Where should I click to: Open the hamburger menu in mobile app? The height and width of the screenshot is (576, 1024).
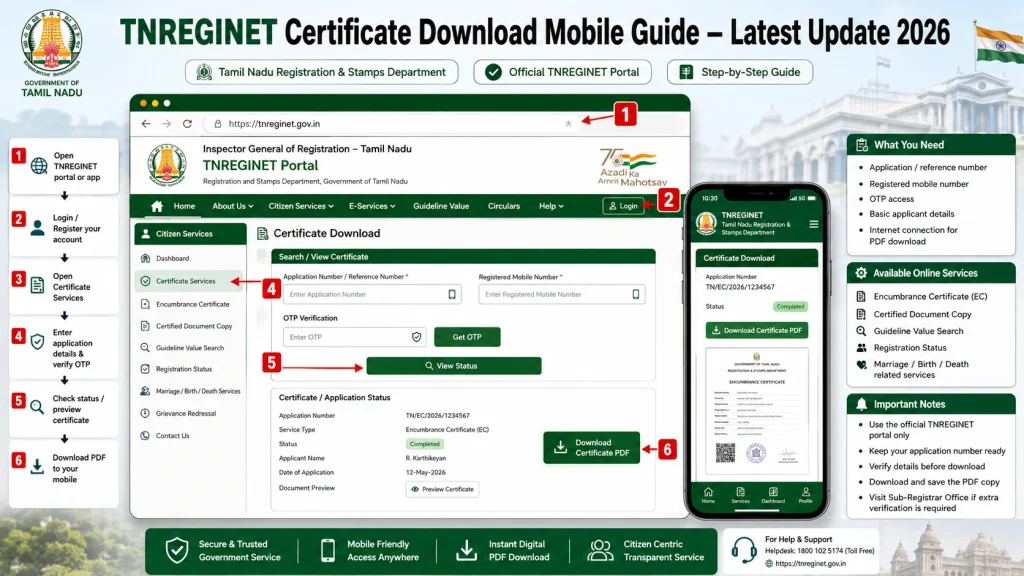pyautogui.click(x=814, y=224)
